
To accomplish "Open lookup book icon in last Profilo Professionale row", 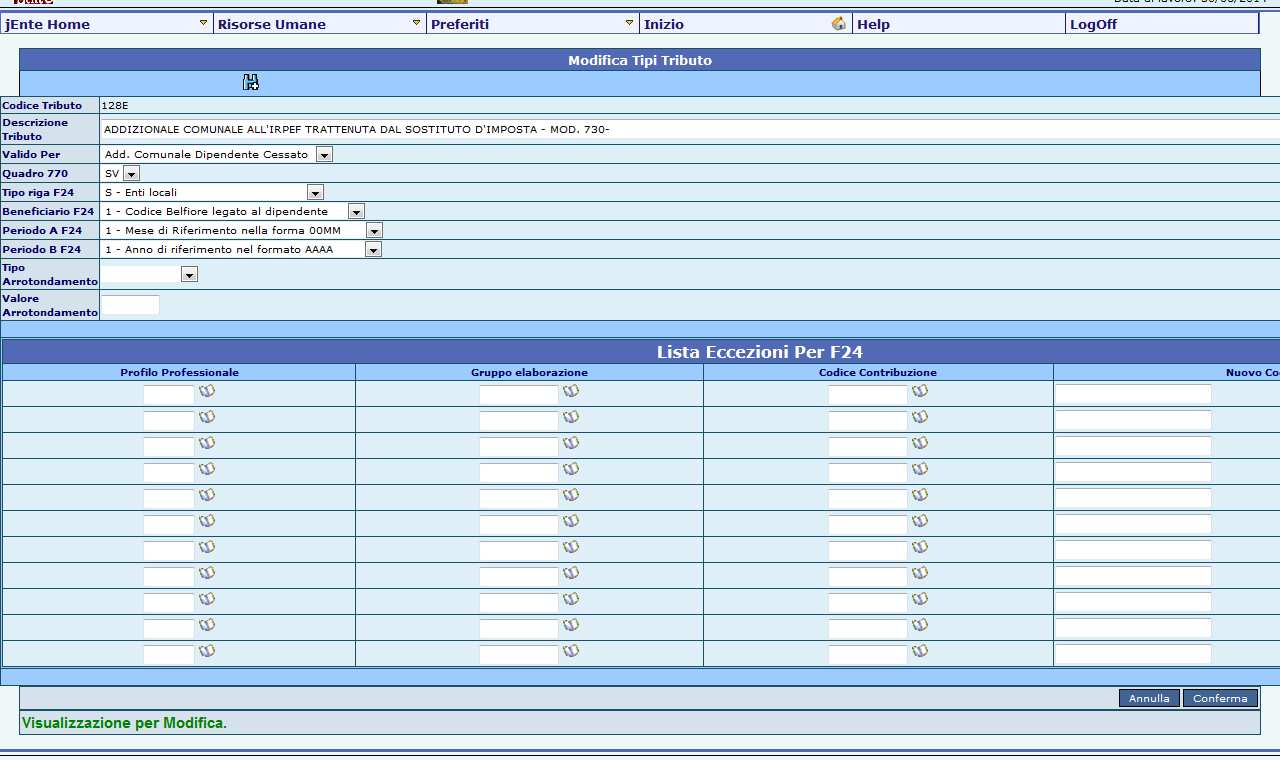I will [x=207, y=652].
